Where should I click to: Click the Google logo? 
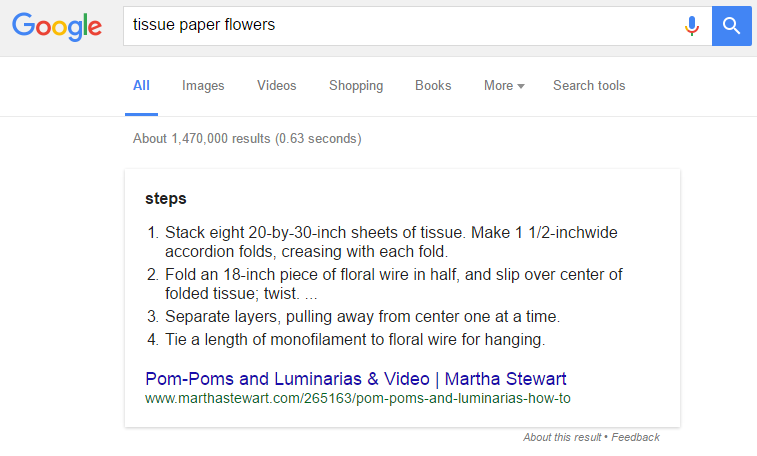57,26
